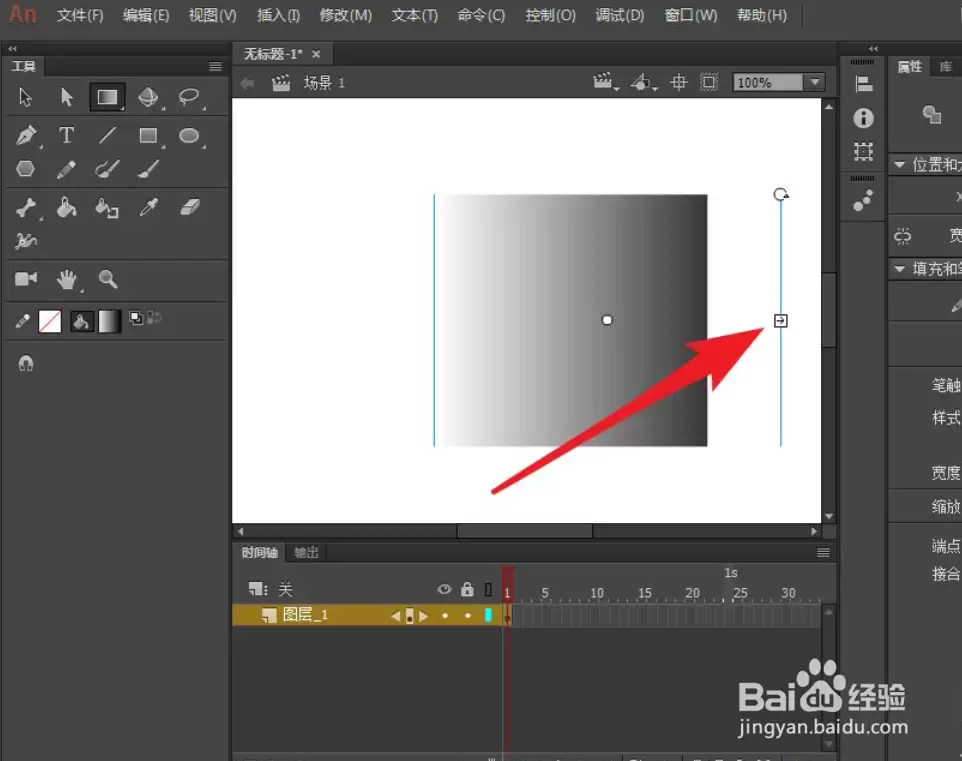Click the fill paint bucket icon beside gradient swatch
The image size is (962, 761).
(x=81, y=321)
